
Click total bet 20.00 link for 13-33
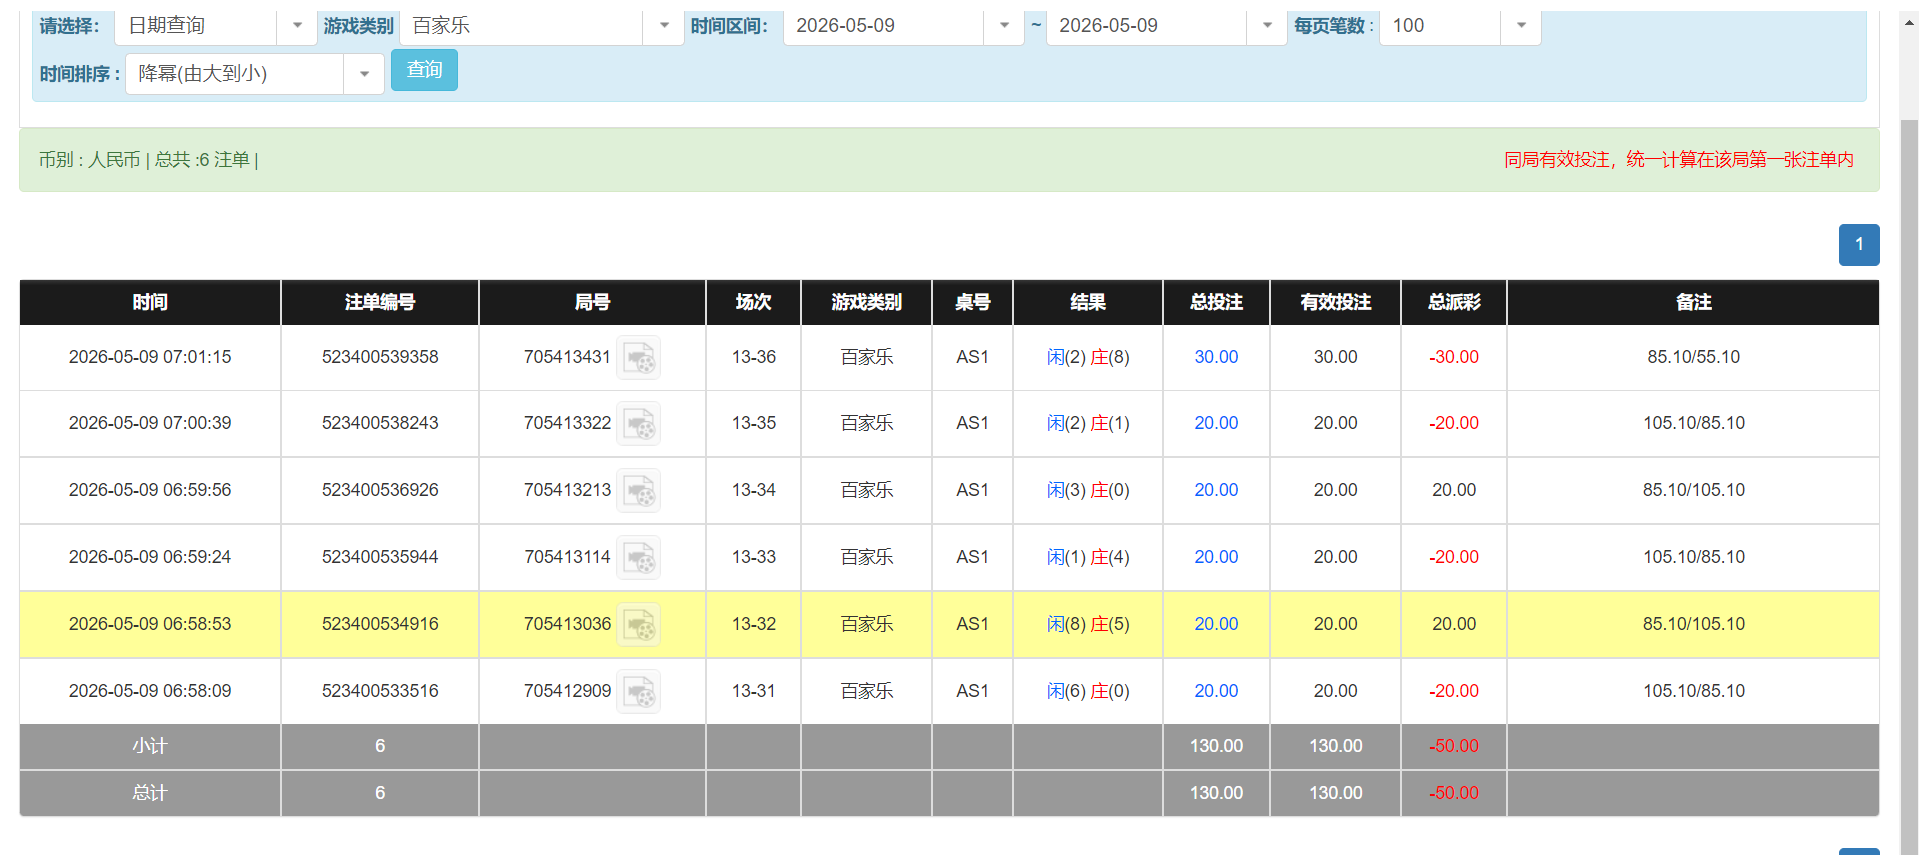1216,557
